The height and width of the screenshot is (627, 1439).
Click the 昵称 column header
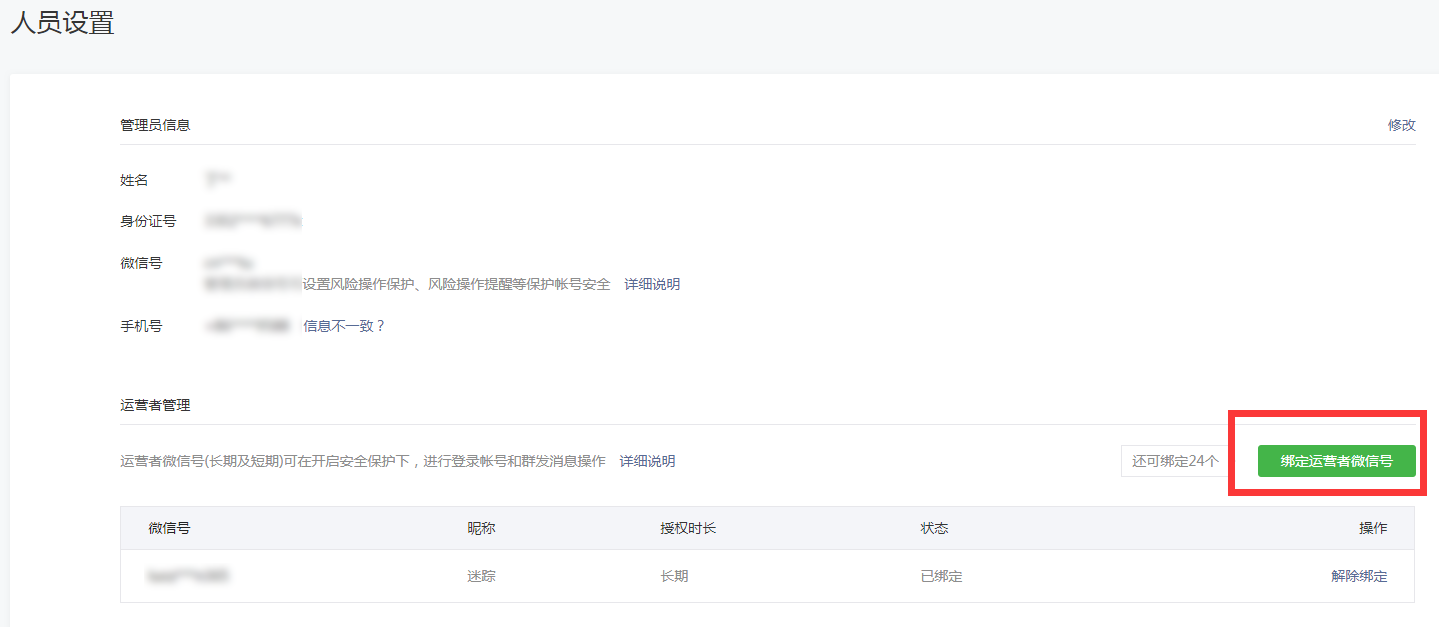[x=481, y=528]
